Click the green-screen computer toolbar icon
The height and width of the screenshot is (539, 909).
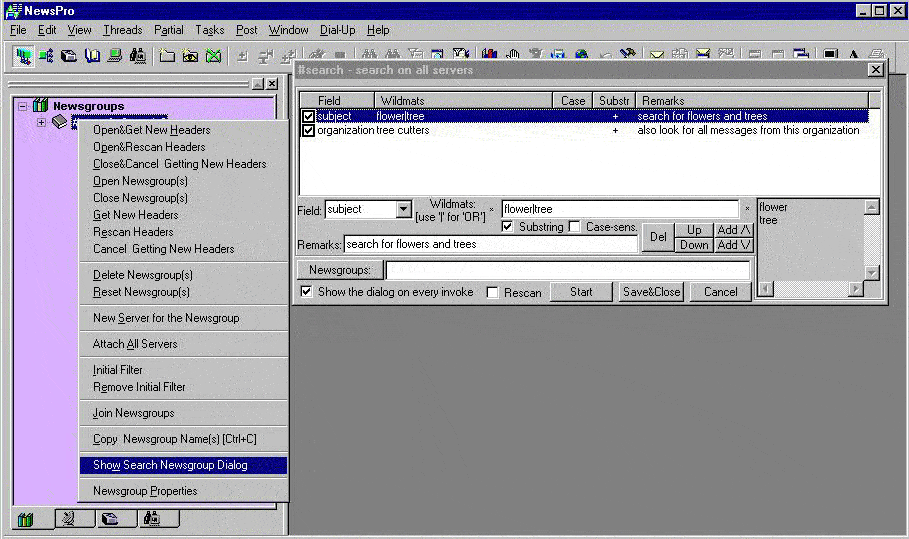click(x=115, y=56)
